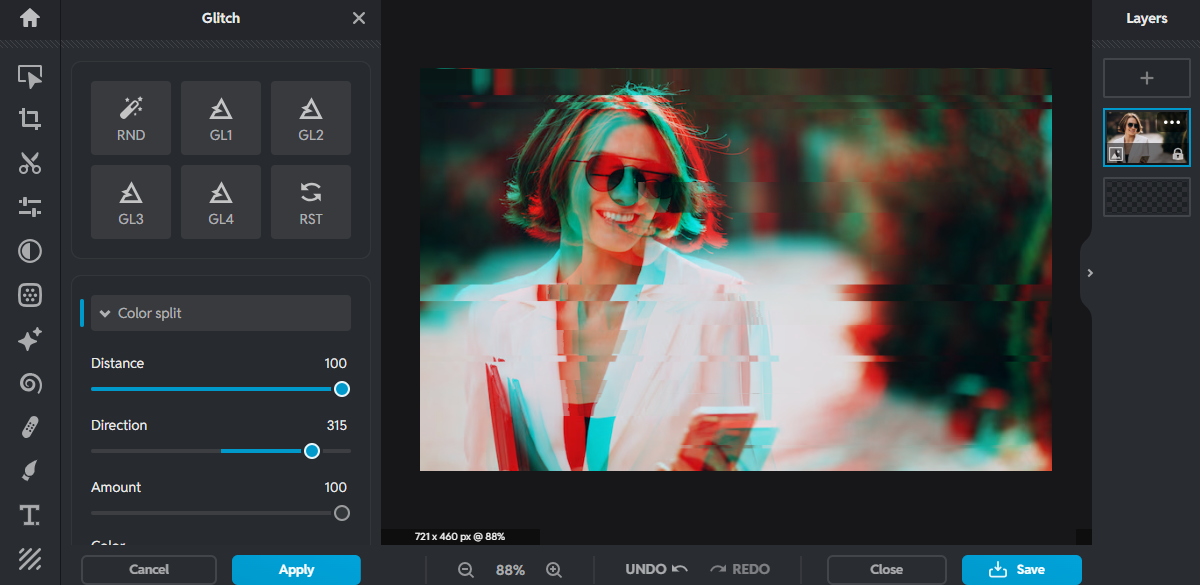Toggle the layer lock icon
The width and height of the screenshot is (1200, 585).
tap(1178, 154)
